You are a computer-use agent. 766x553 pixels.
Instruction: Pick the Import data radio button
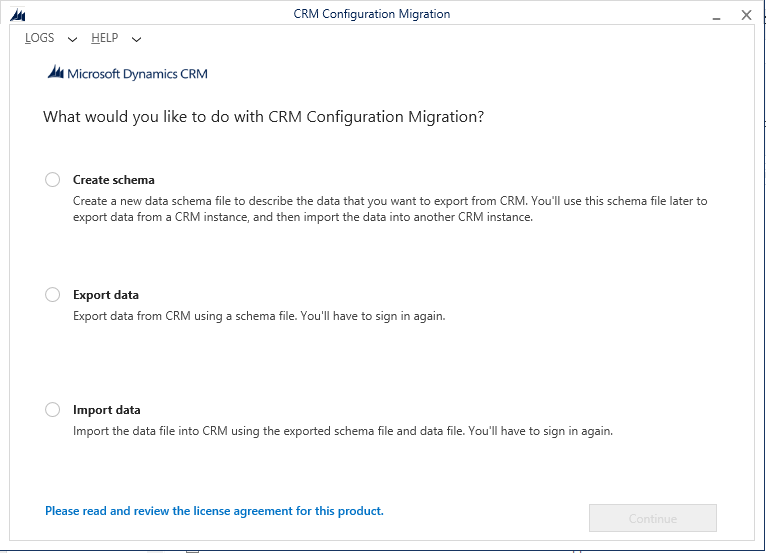(x=52, y=410)
